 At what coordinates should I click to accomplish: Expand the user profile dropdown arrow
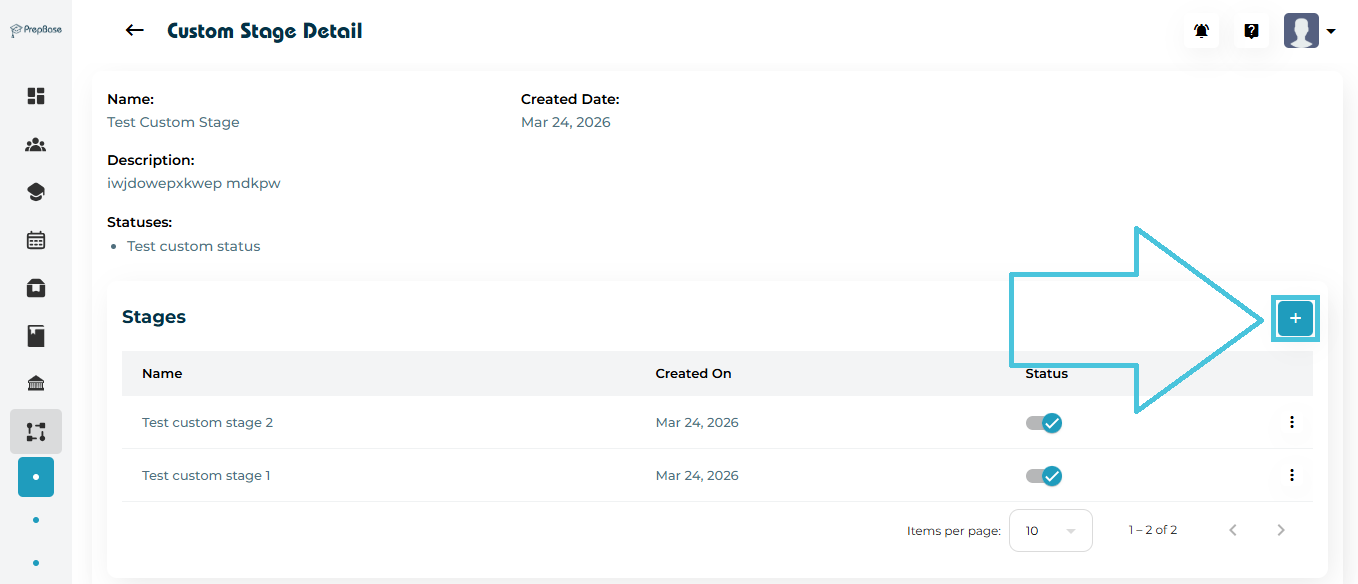(x=1331, y=31)
